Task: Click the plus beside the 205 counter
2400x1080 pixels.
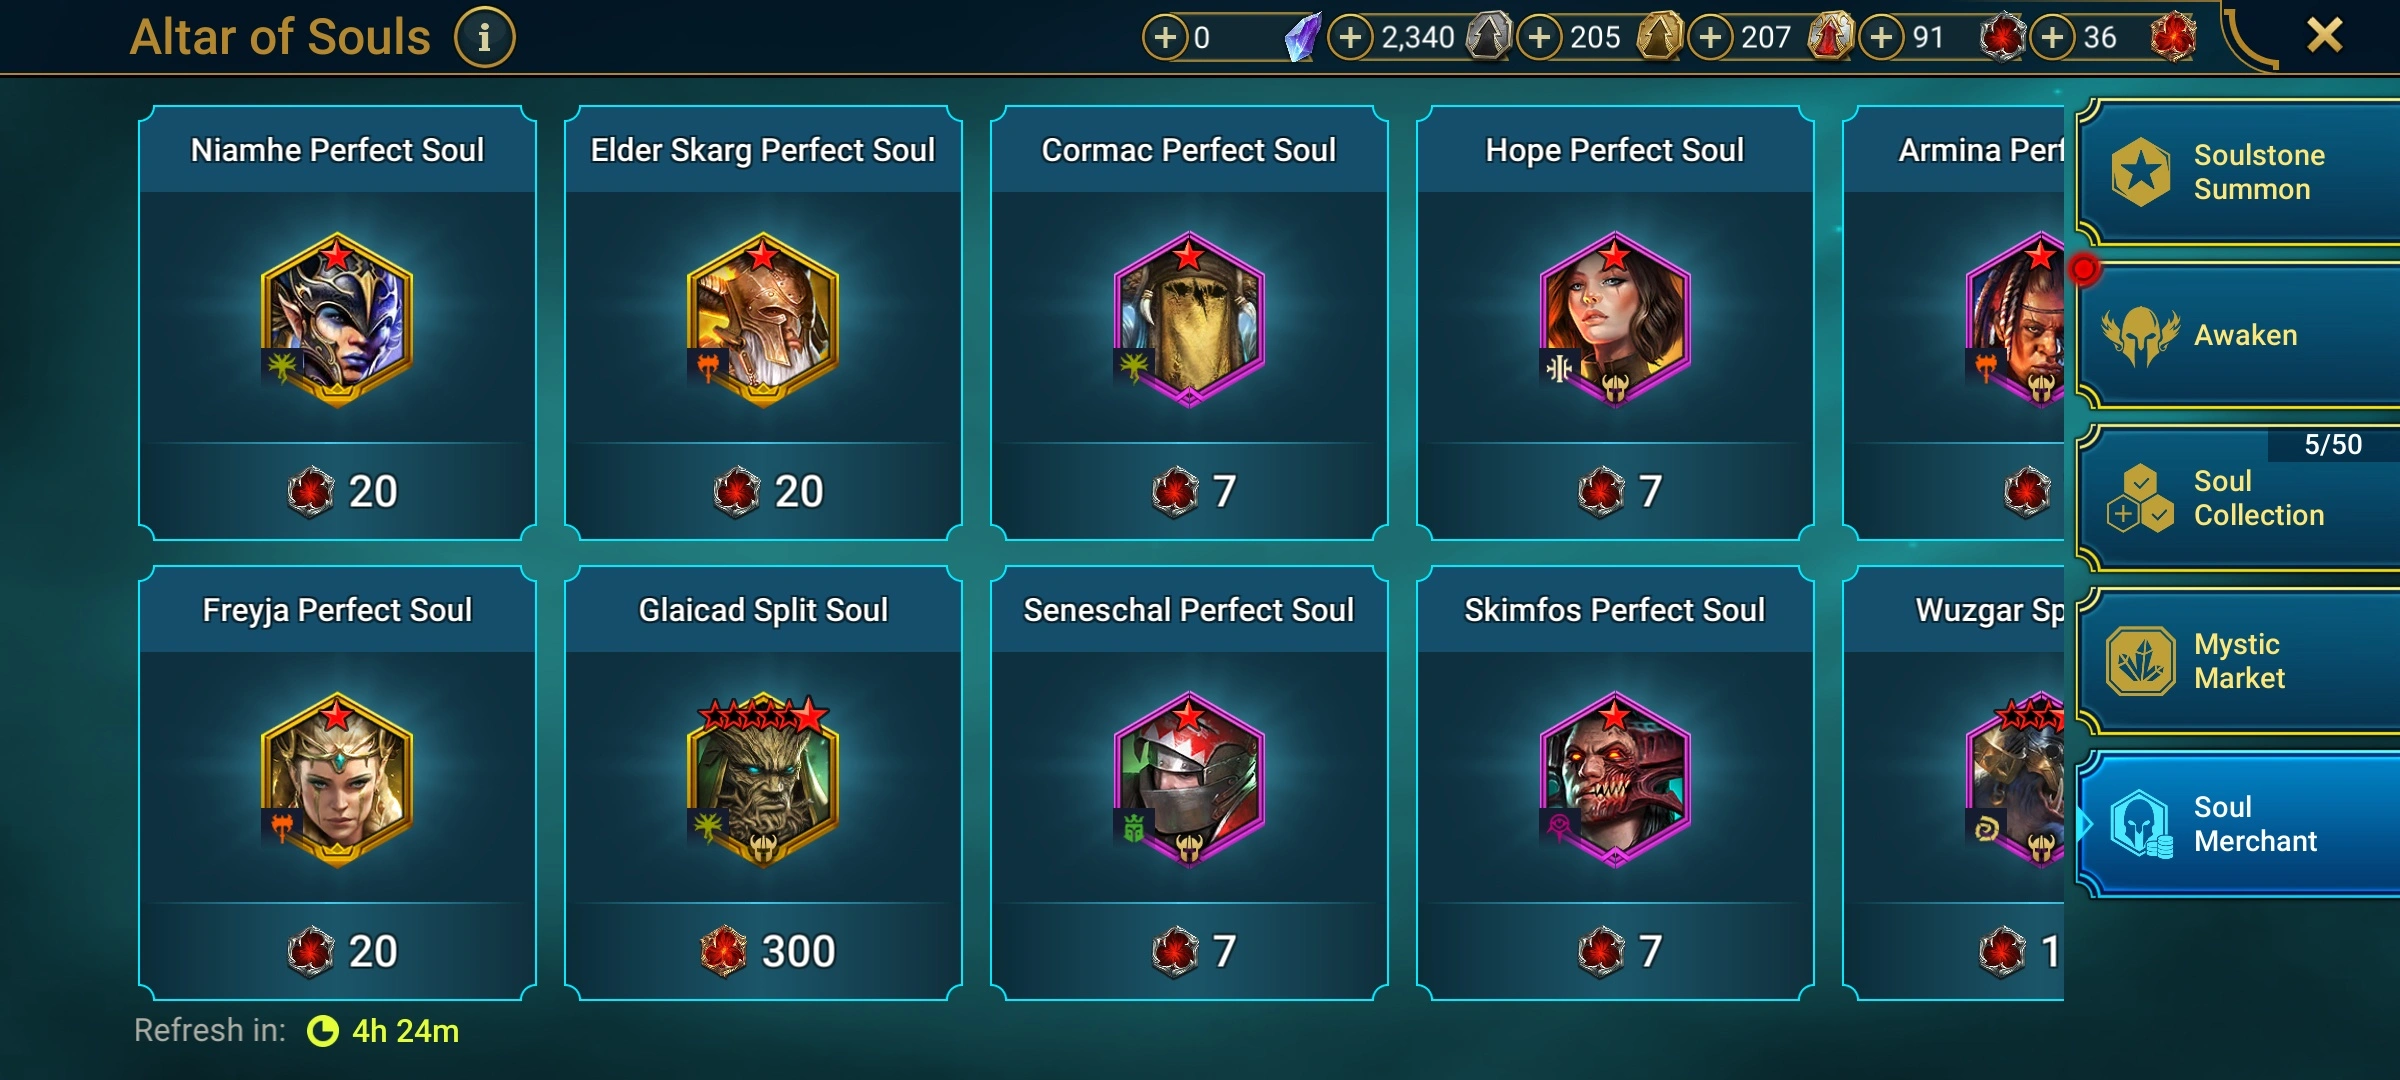Action: click(x=1540, y=38)
